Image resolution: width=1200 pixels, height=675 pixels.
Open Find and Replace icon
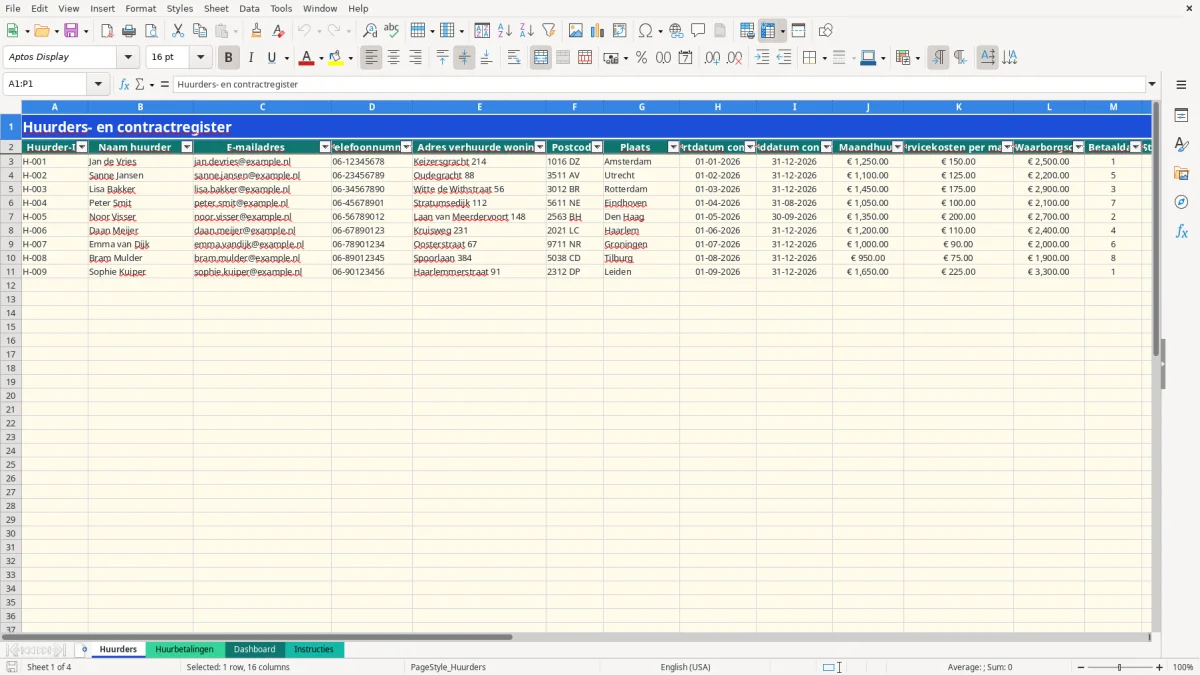point(370,31)
